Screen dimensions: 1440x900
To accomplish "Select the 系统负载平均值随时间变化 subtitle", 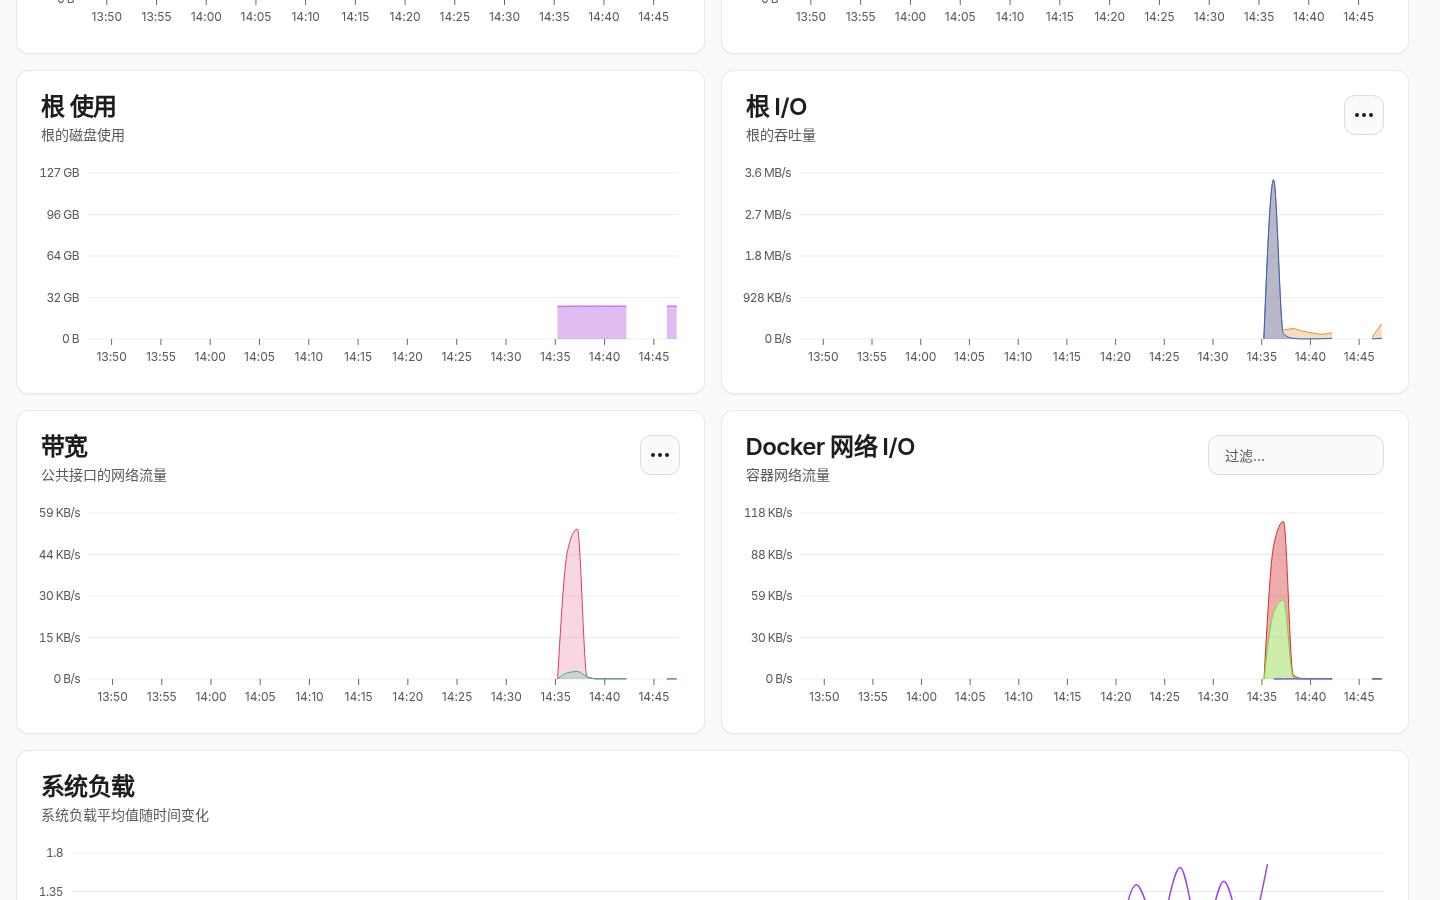I will point(125,815).
